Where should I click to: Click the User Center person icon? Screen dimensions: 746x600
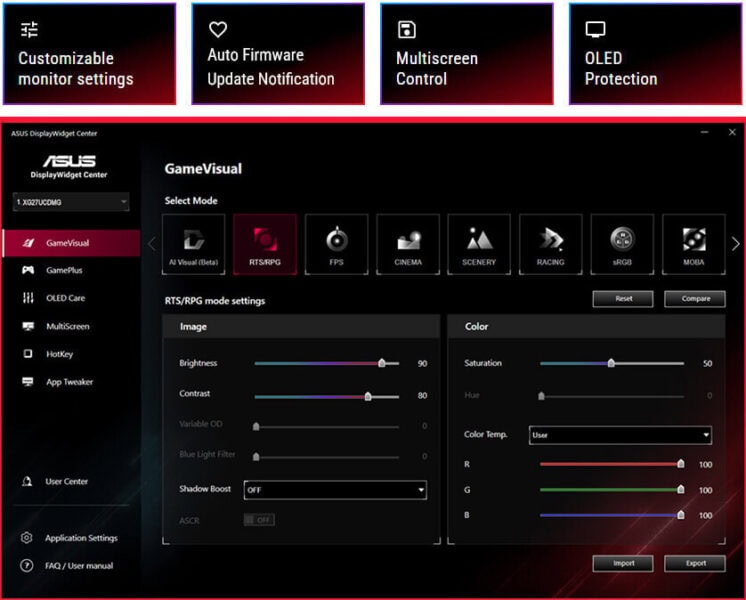tap(27, 481)
